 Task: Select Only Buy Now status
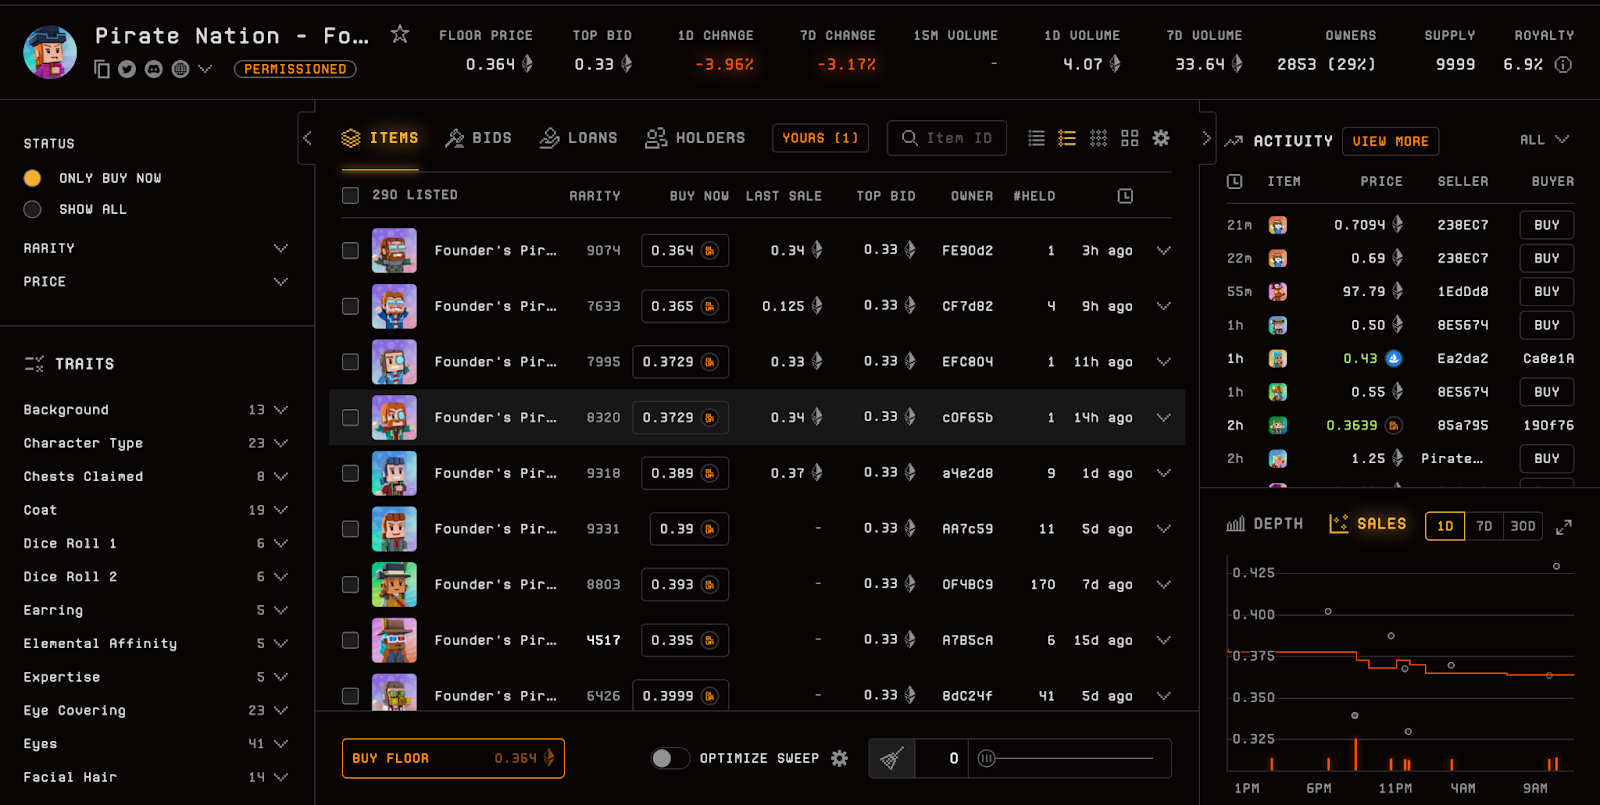point(33,178)
